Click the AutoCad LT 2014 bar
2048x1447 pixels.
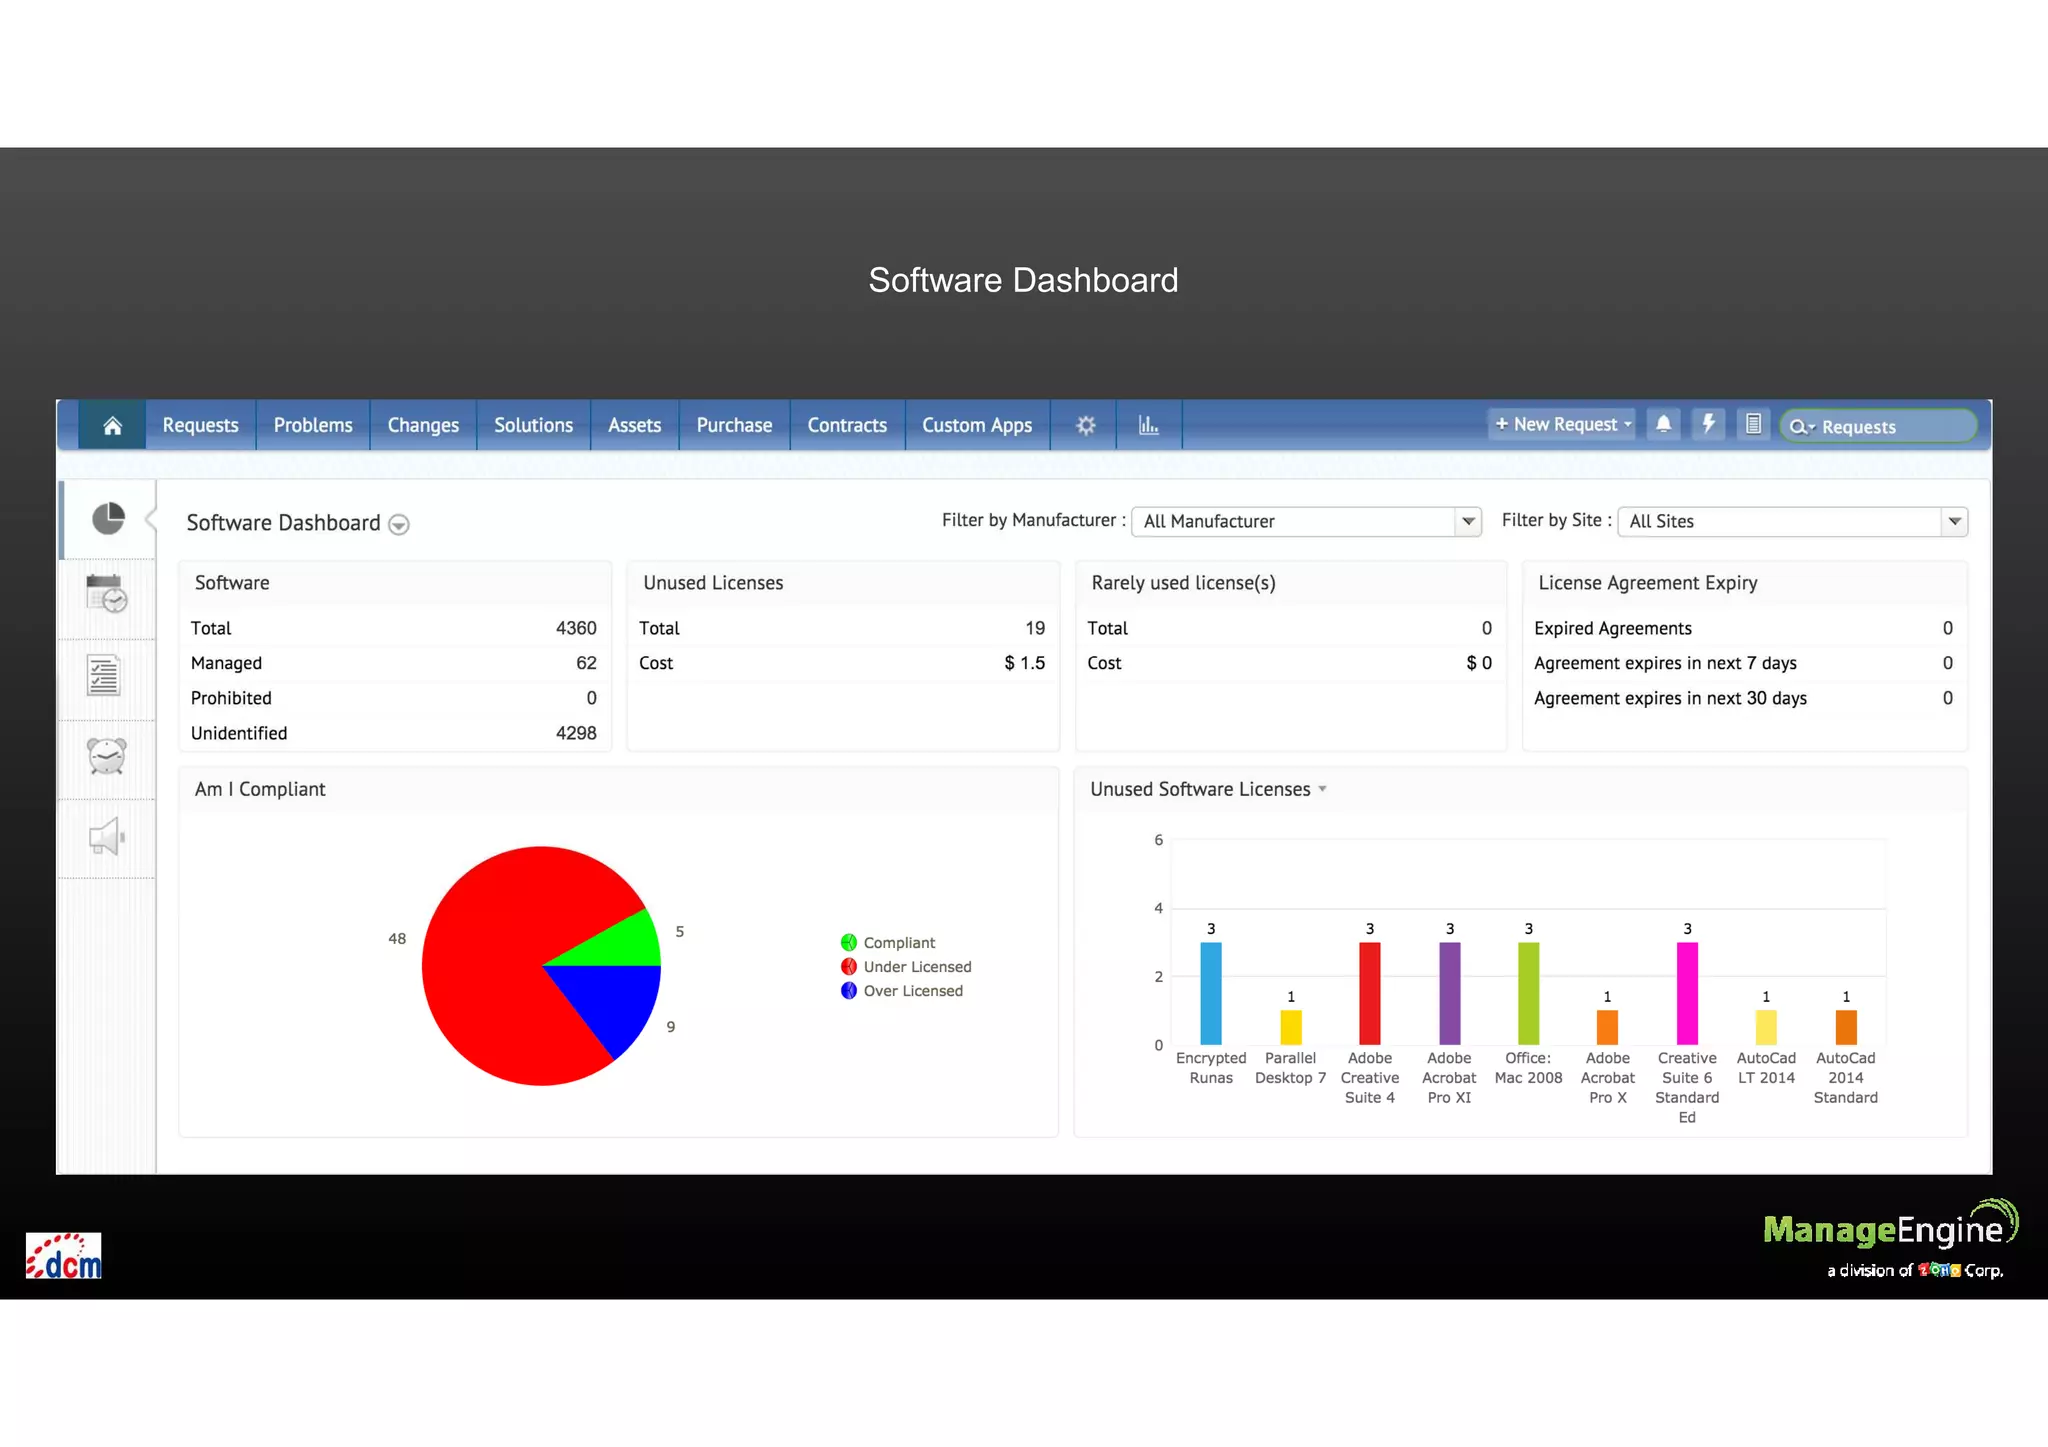pyautogui.click(x=1767, y=1028)
